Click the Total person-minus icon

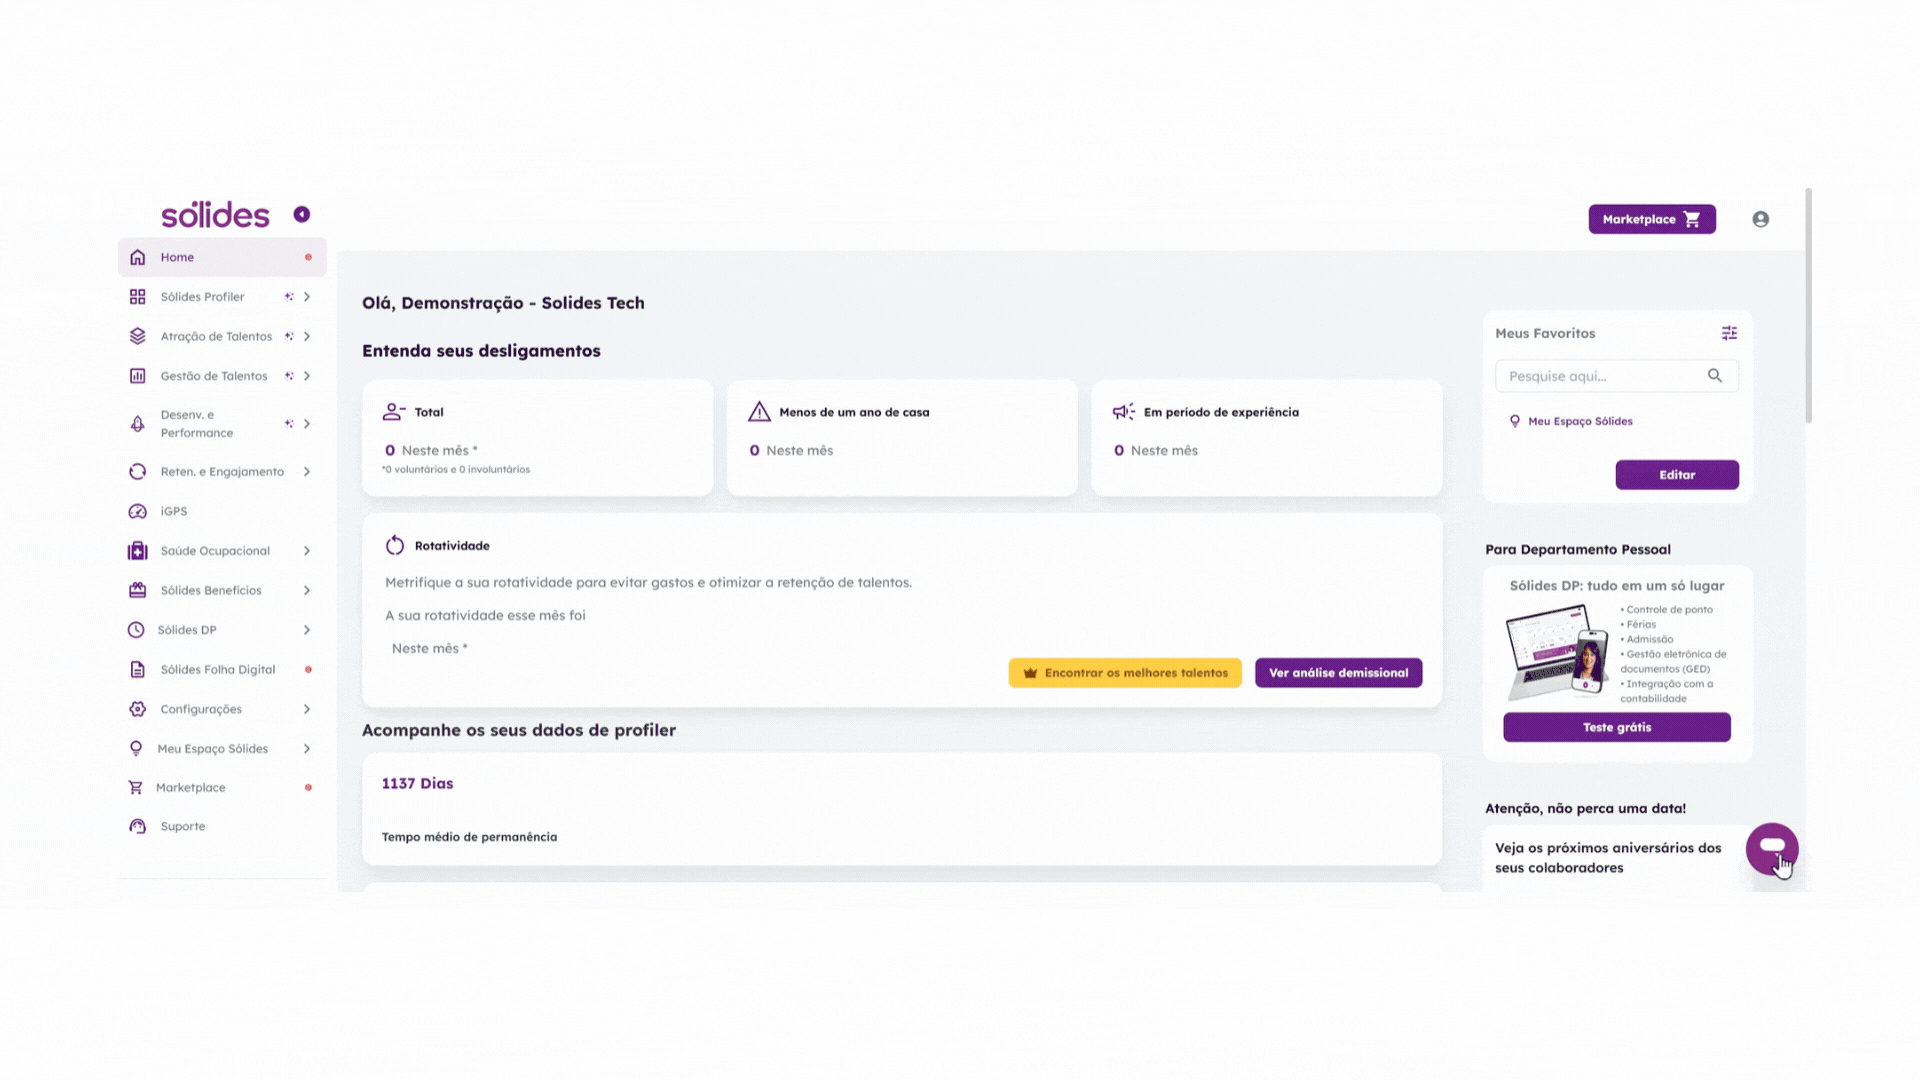coord(394,412)
